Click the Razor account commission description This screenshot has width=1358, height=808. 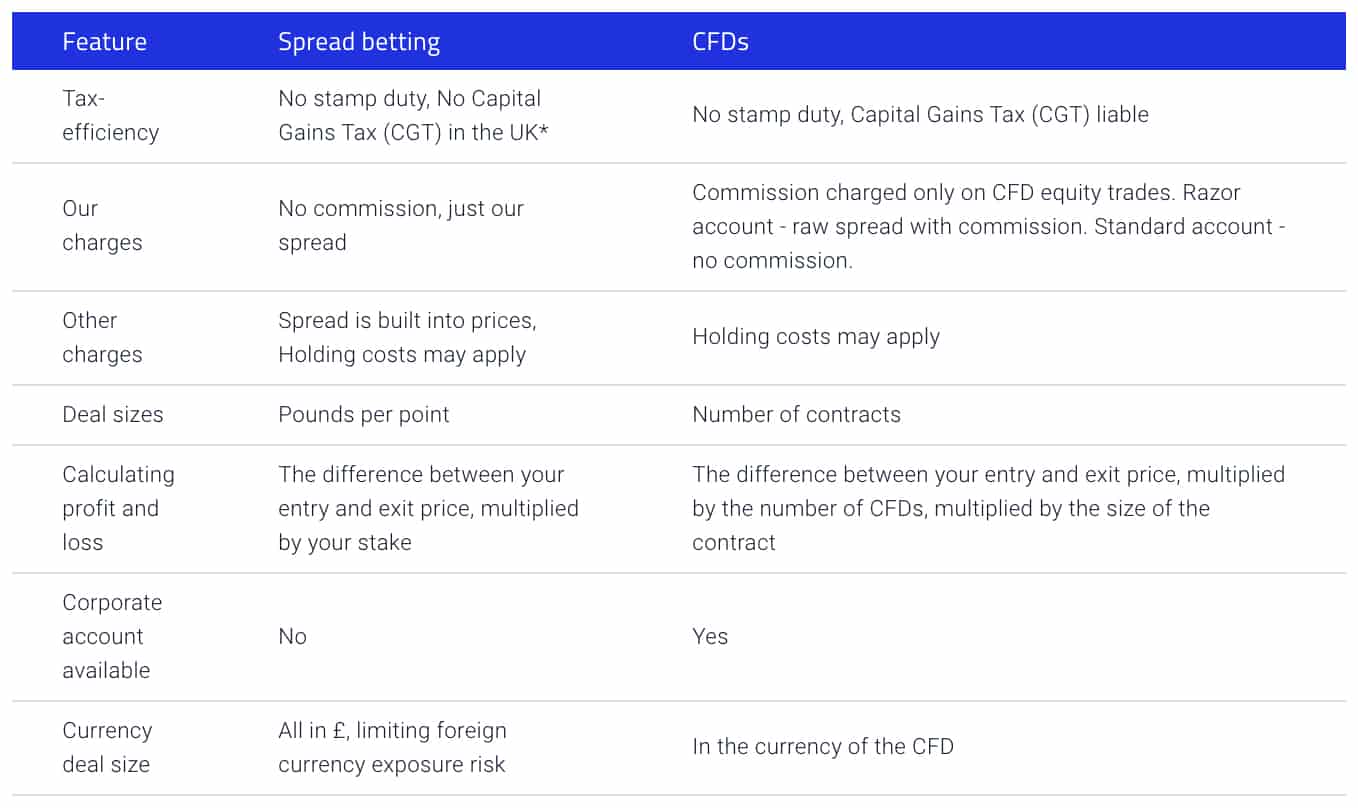point(988,226)
